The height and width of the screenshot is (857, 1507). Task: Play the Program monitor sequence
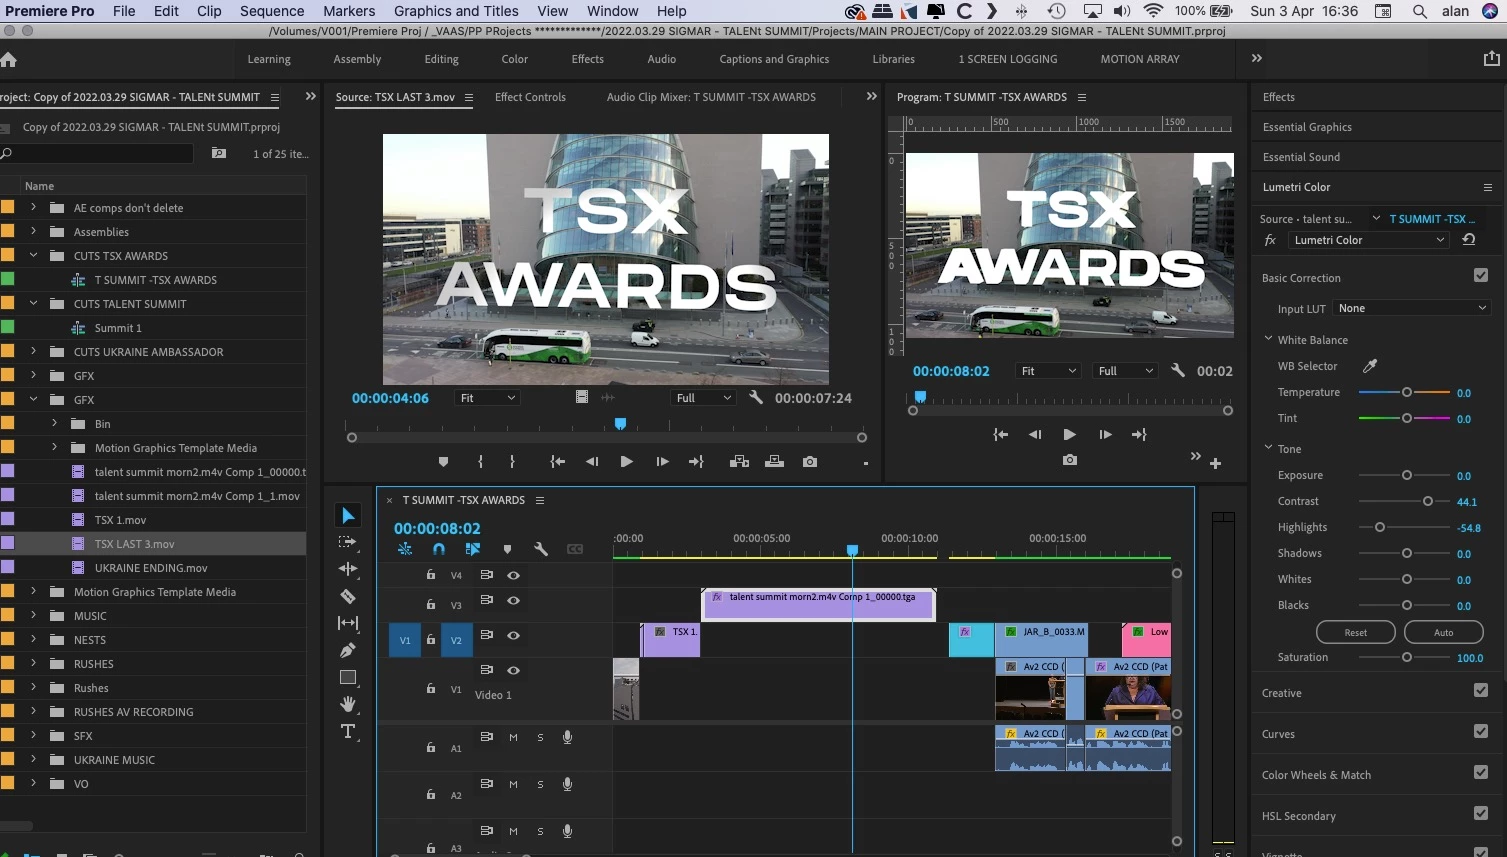tap(1069, 434)
